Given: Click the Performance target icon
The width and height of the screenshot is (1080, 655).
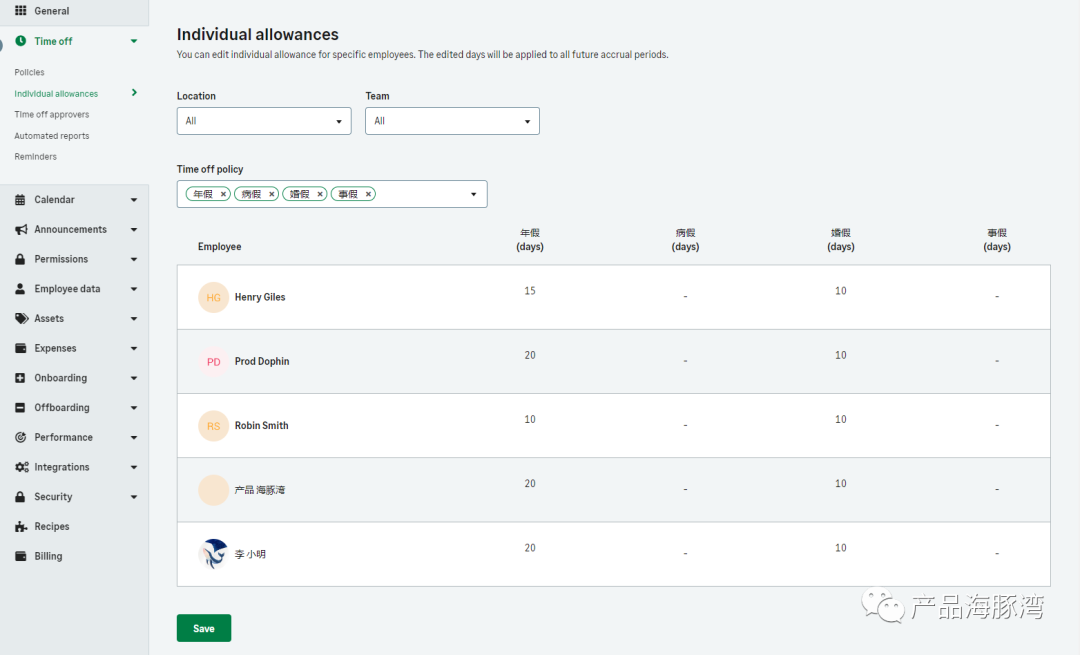Looking at the screenshot, I should [20, 438].
